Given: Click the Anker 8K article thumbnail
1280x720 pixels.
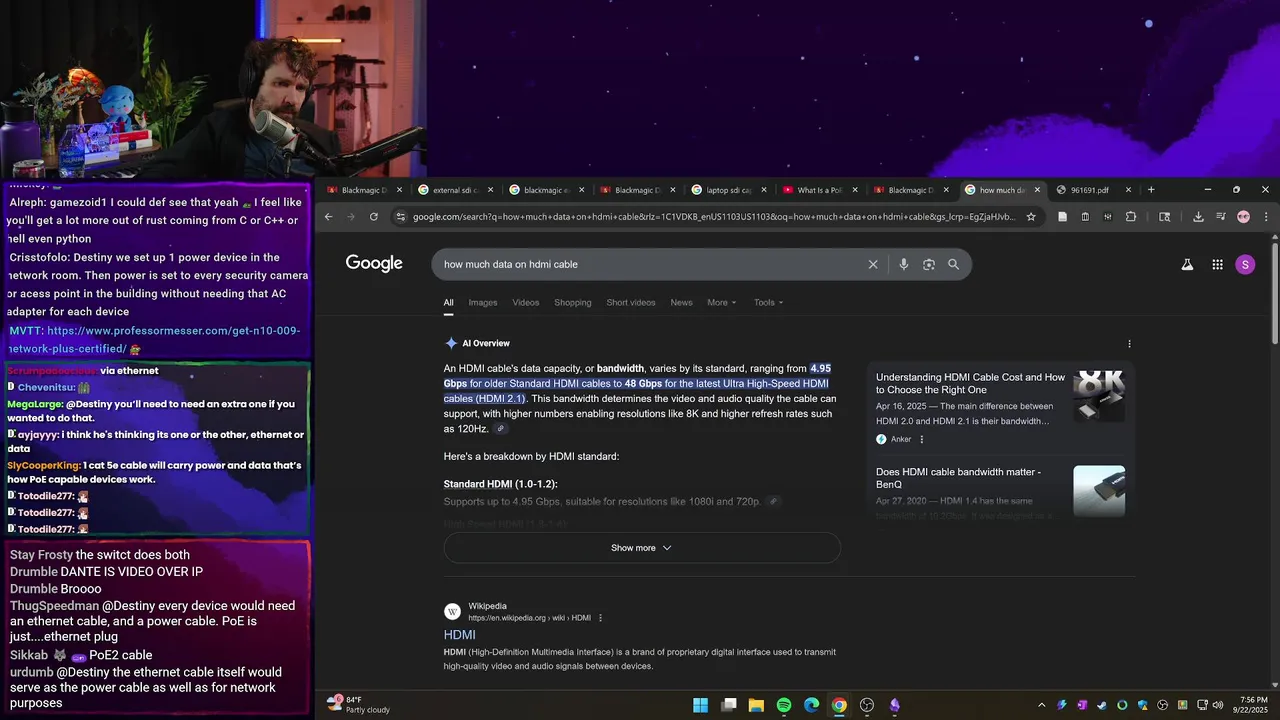Looking at the screenshot, I should coord(1099,396).
